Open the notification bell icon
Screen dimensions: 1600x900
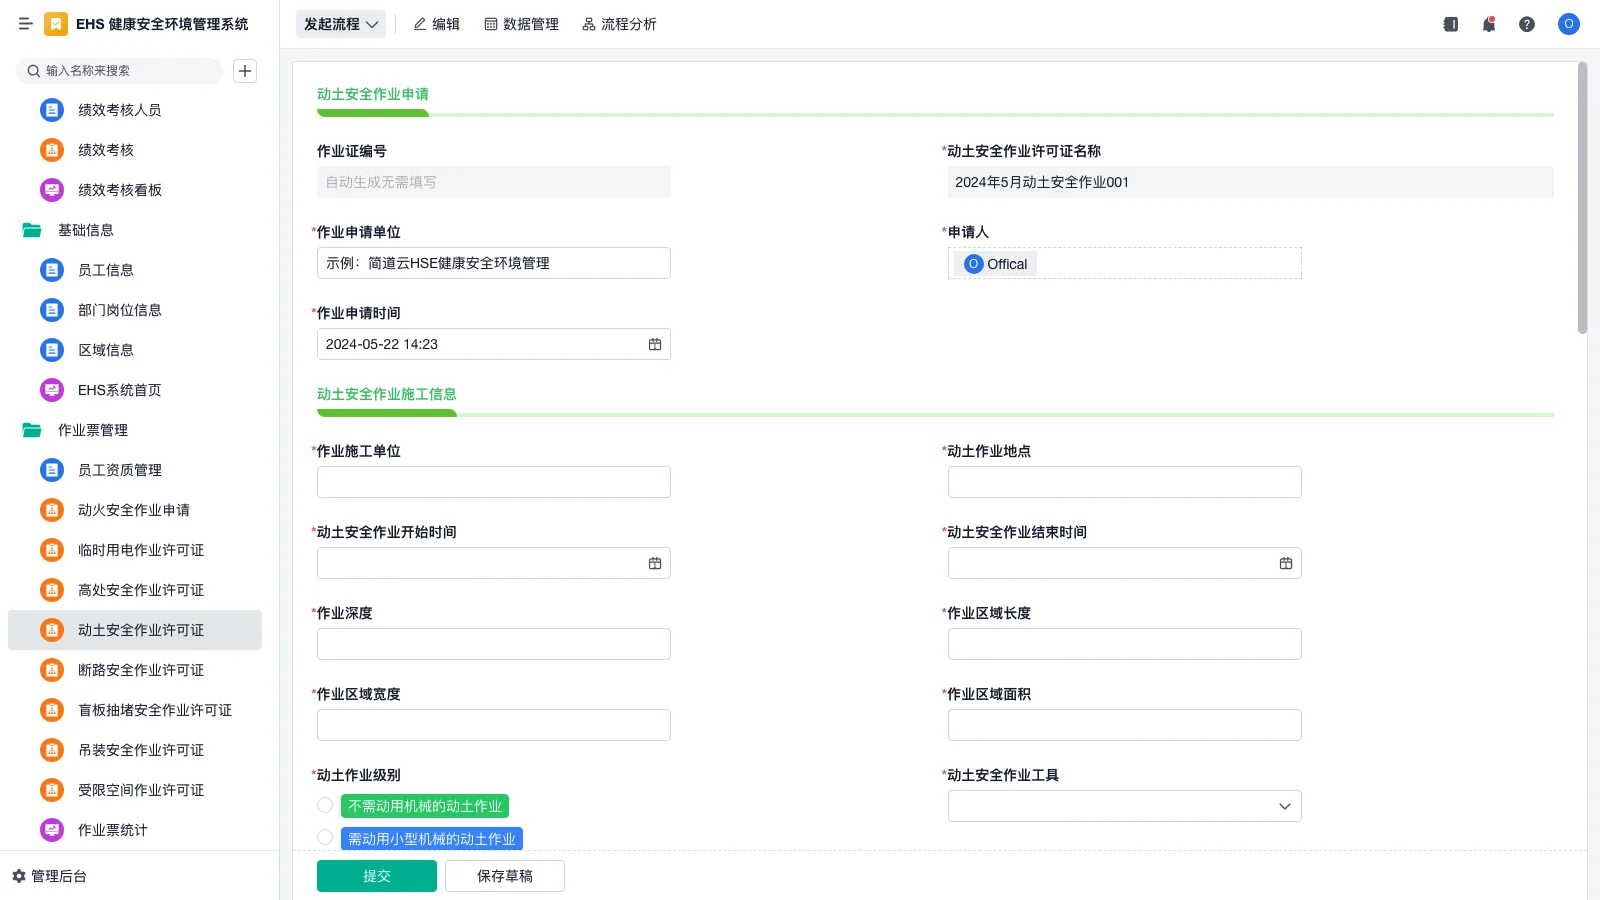pos(1488,24)
